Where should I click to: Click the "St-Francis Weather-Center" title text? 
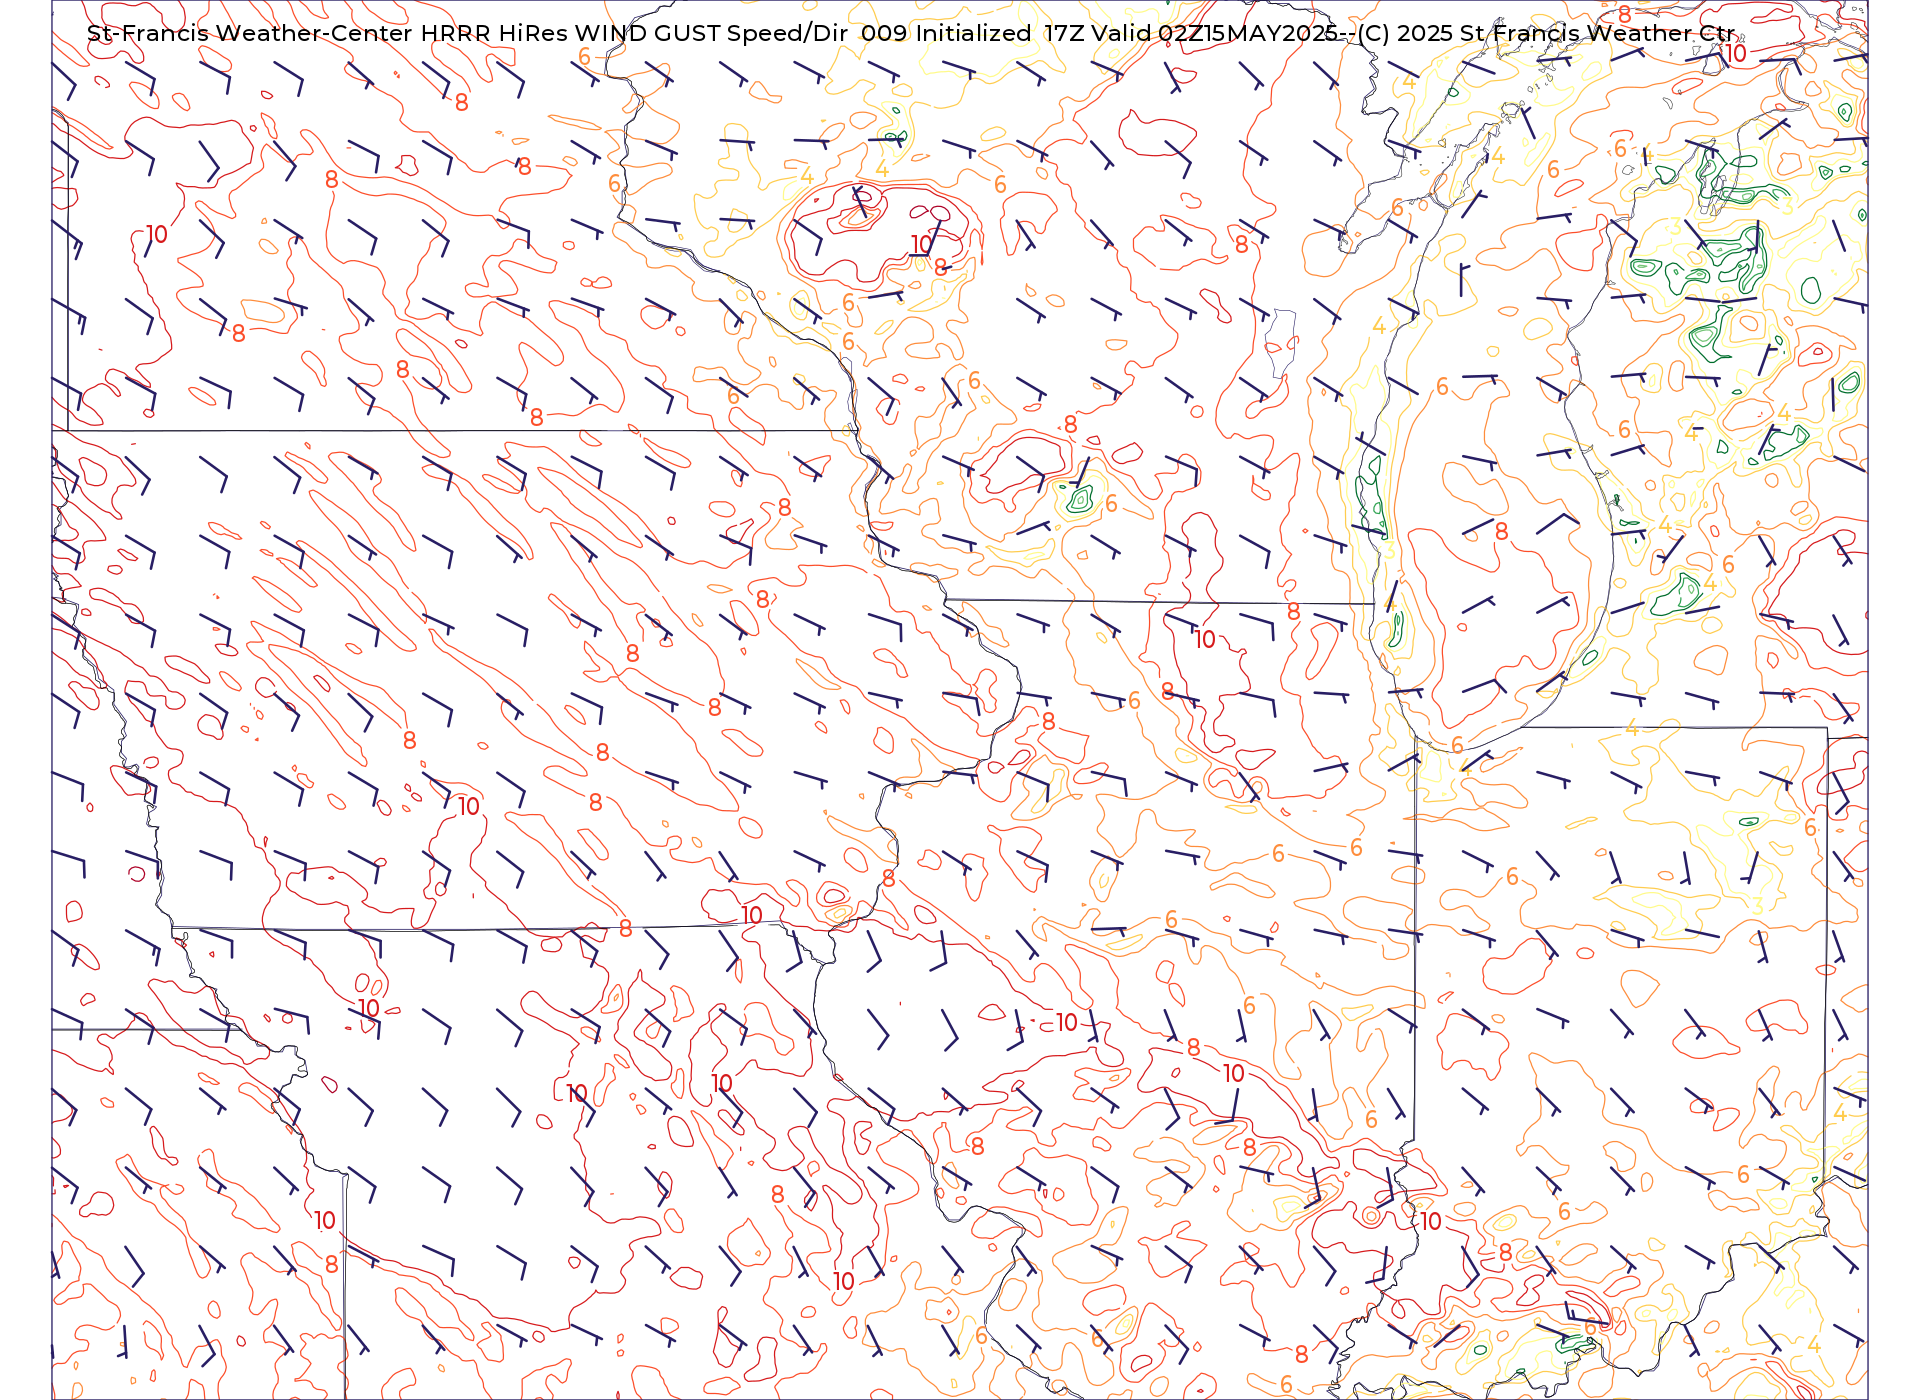point(250,33)
